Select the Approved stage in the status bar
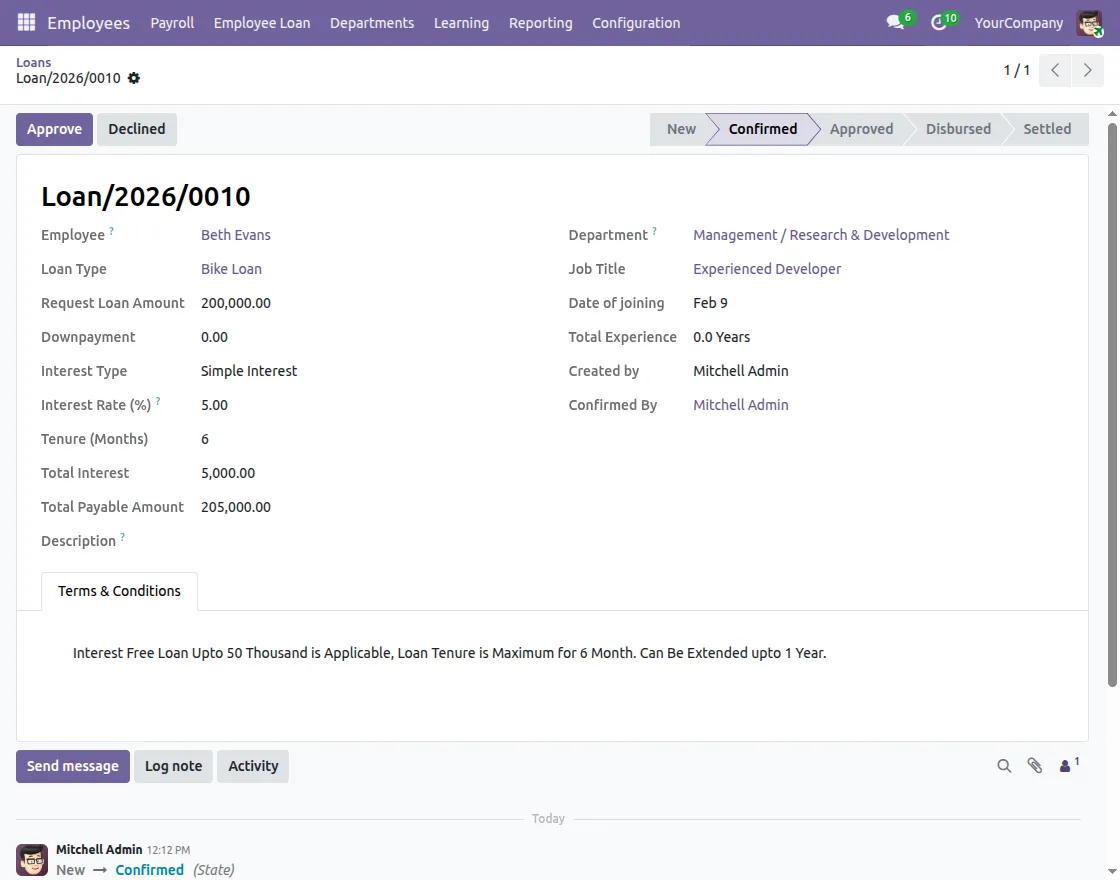 point(861,128)
